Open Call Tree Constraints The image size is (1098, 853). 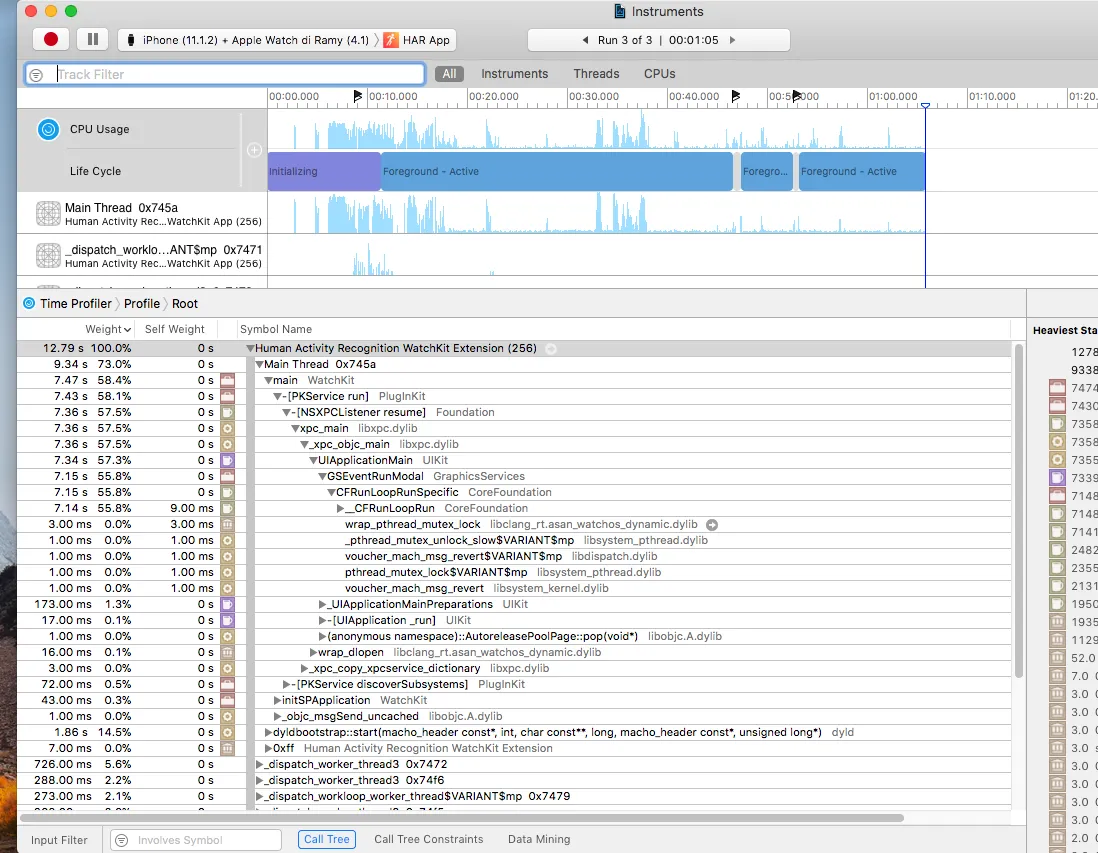click(429, 839)
